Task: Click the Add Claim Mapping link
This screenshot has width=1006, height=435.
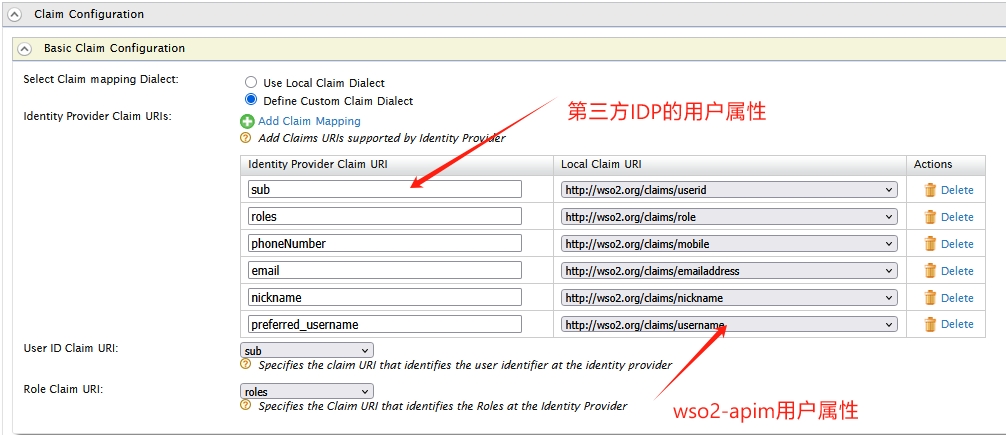Action: click(x=309, y=121)
